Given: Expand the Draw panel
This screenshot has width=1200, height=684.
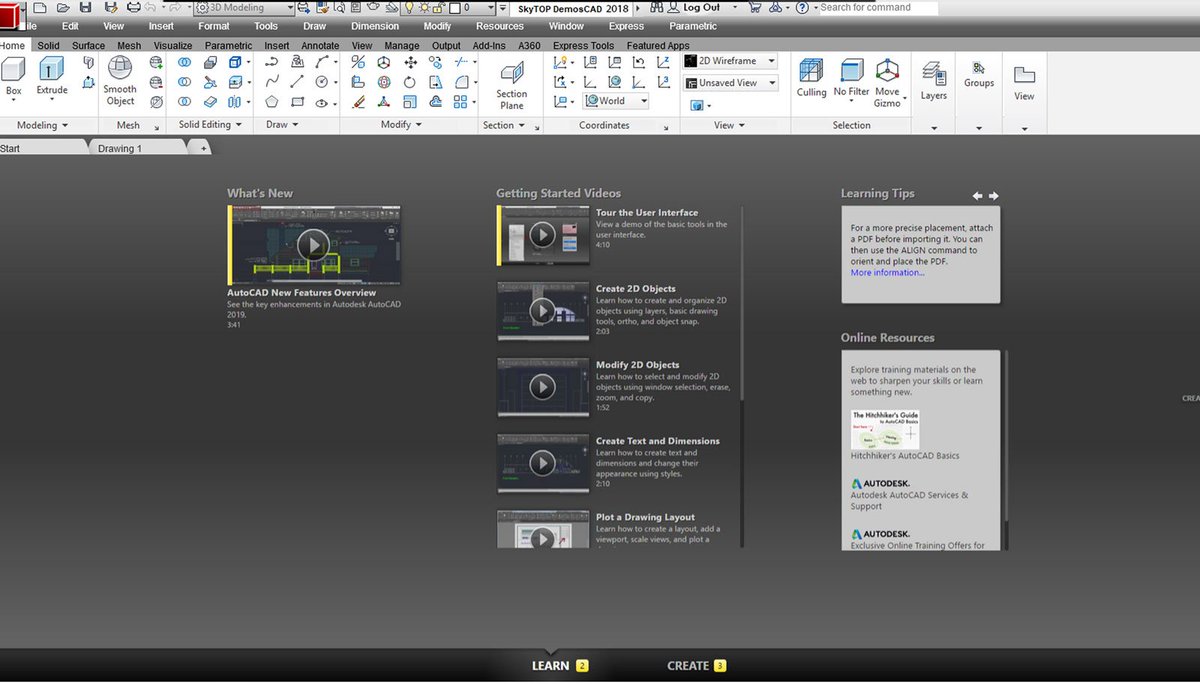Looking at the screenshot, I should tap(282, 125).
